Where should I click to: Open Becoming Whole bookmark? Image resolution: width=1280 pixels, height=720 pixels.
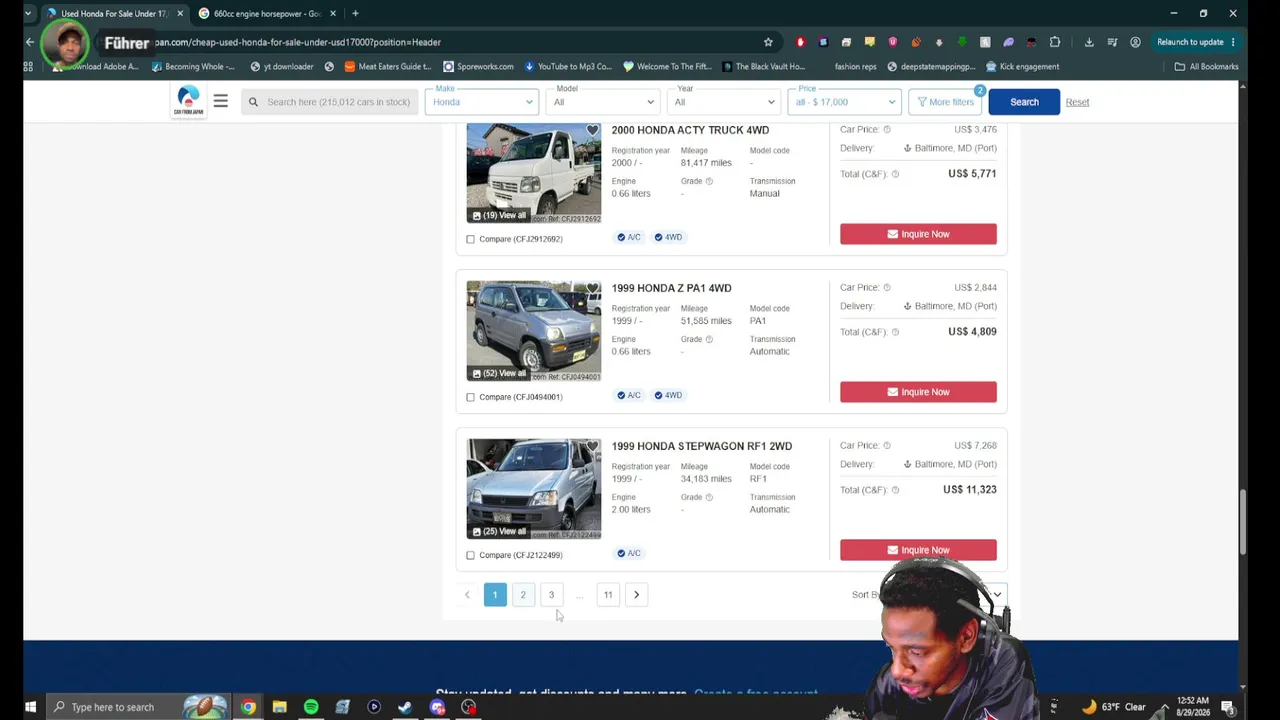point(193,67)
